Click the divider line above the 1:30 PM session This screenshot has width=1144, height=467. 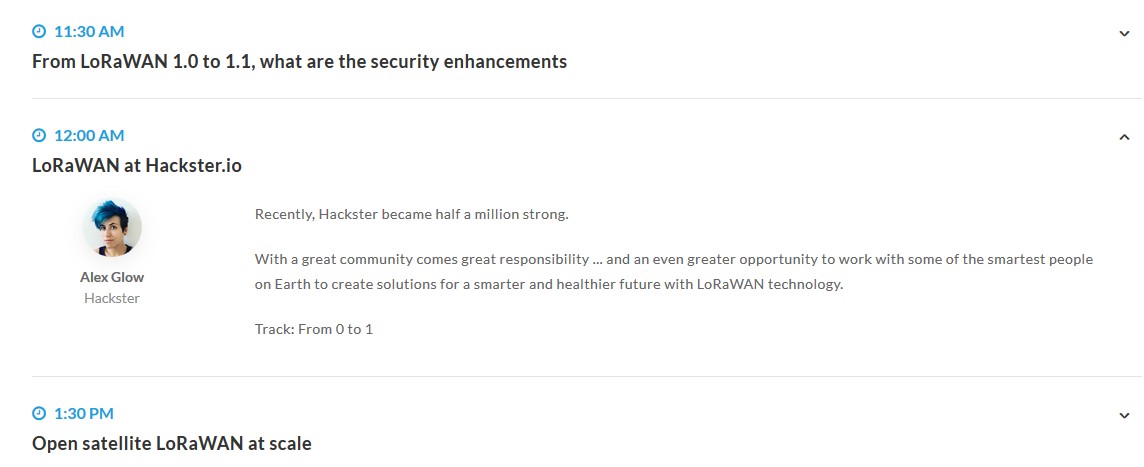click(x=586, y=376)
